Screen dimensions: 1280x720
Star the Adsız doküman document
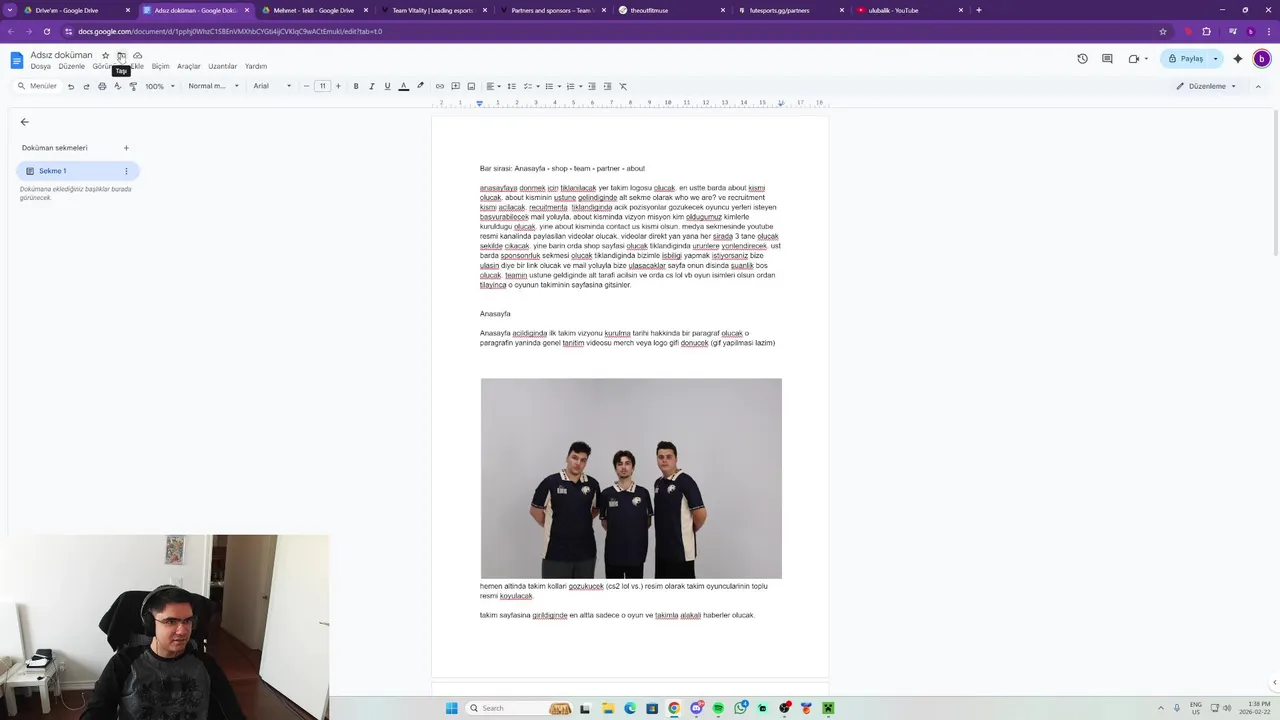pos(105,55)
